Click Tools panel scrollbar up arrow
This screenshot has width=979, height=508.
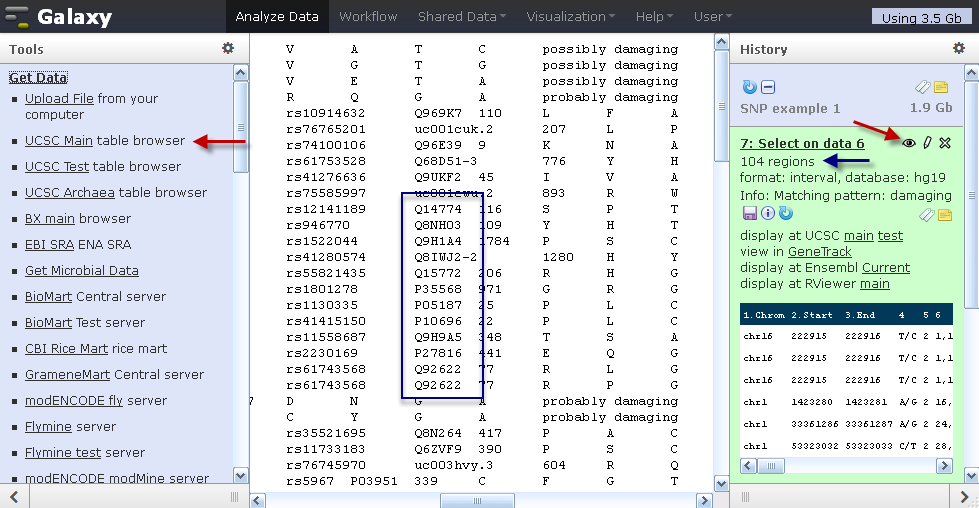240,73
